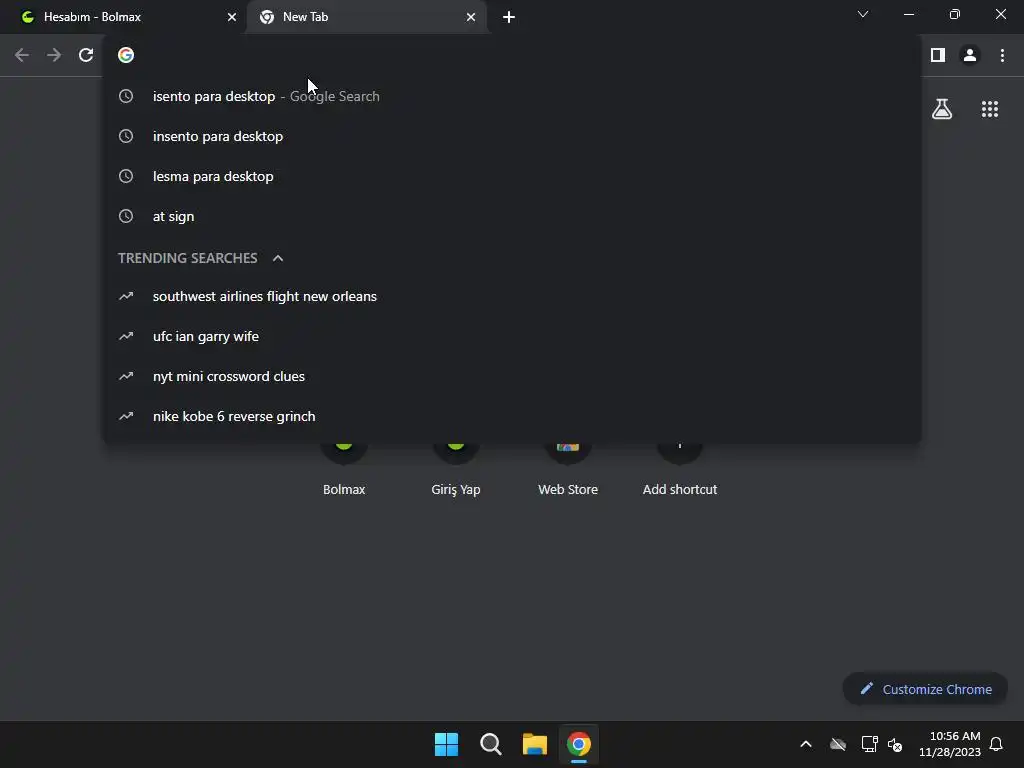Select 'insento para desktop' history suggestion
The image size is (1024, 768).
pyautogui.click(x=512, y=136)
